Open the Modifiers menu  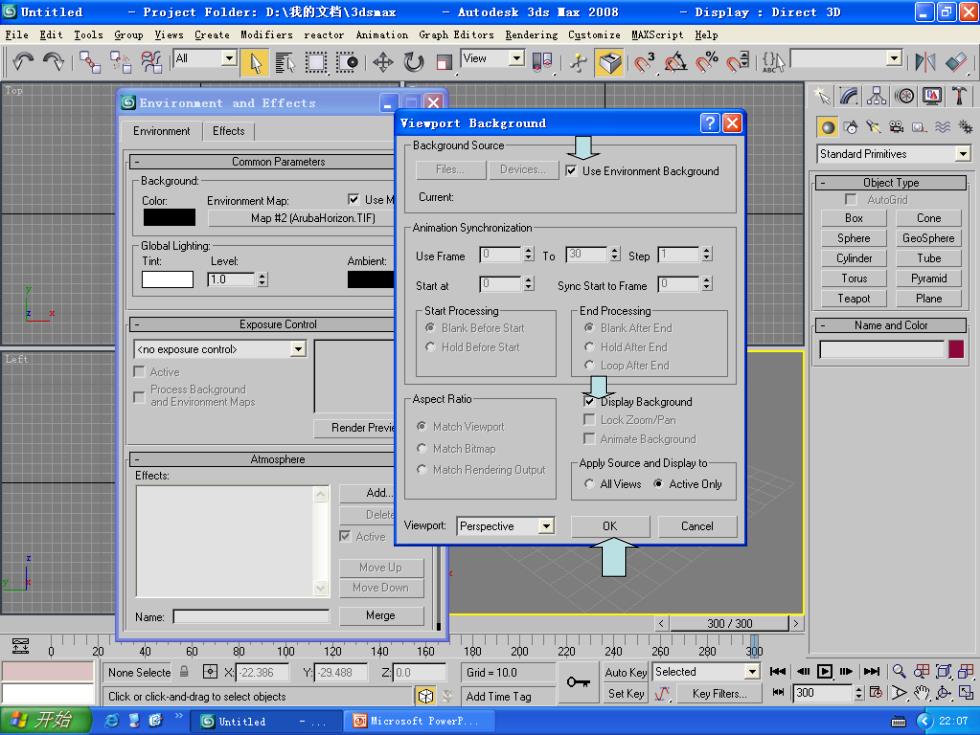pos(266,35)
